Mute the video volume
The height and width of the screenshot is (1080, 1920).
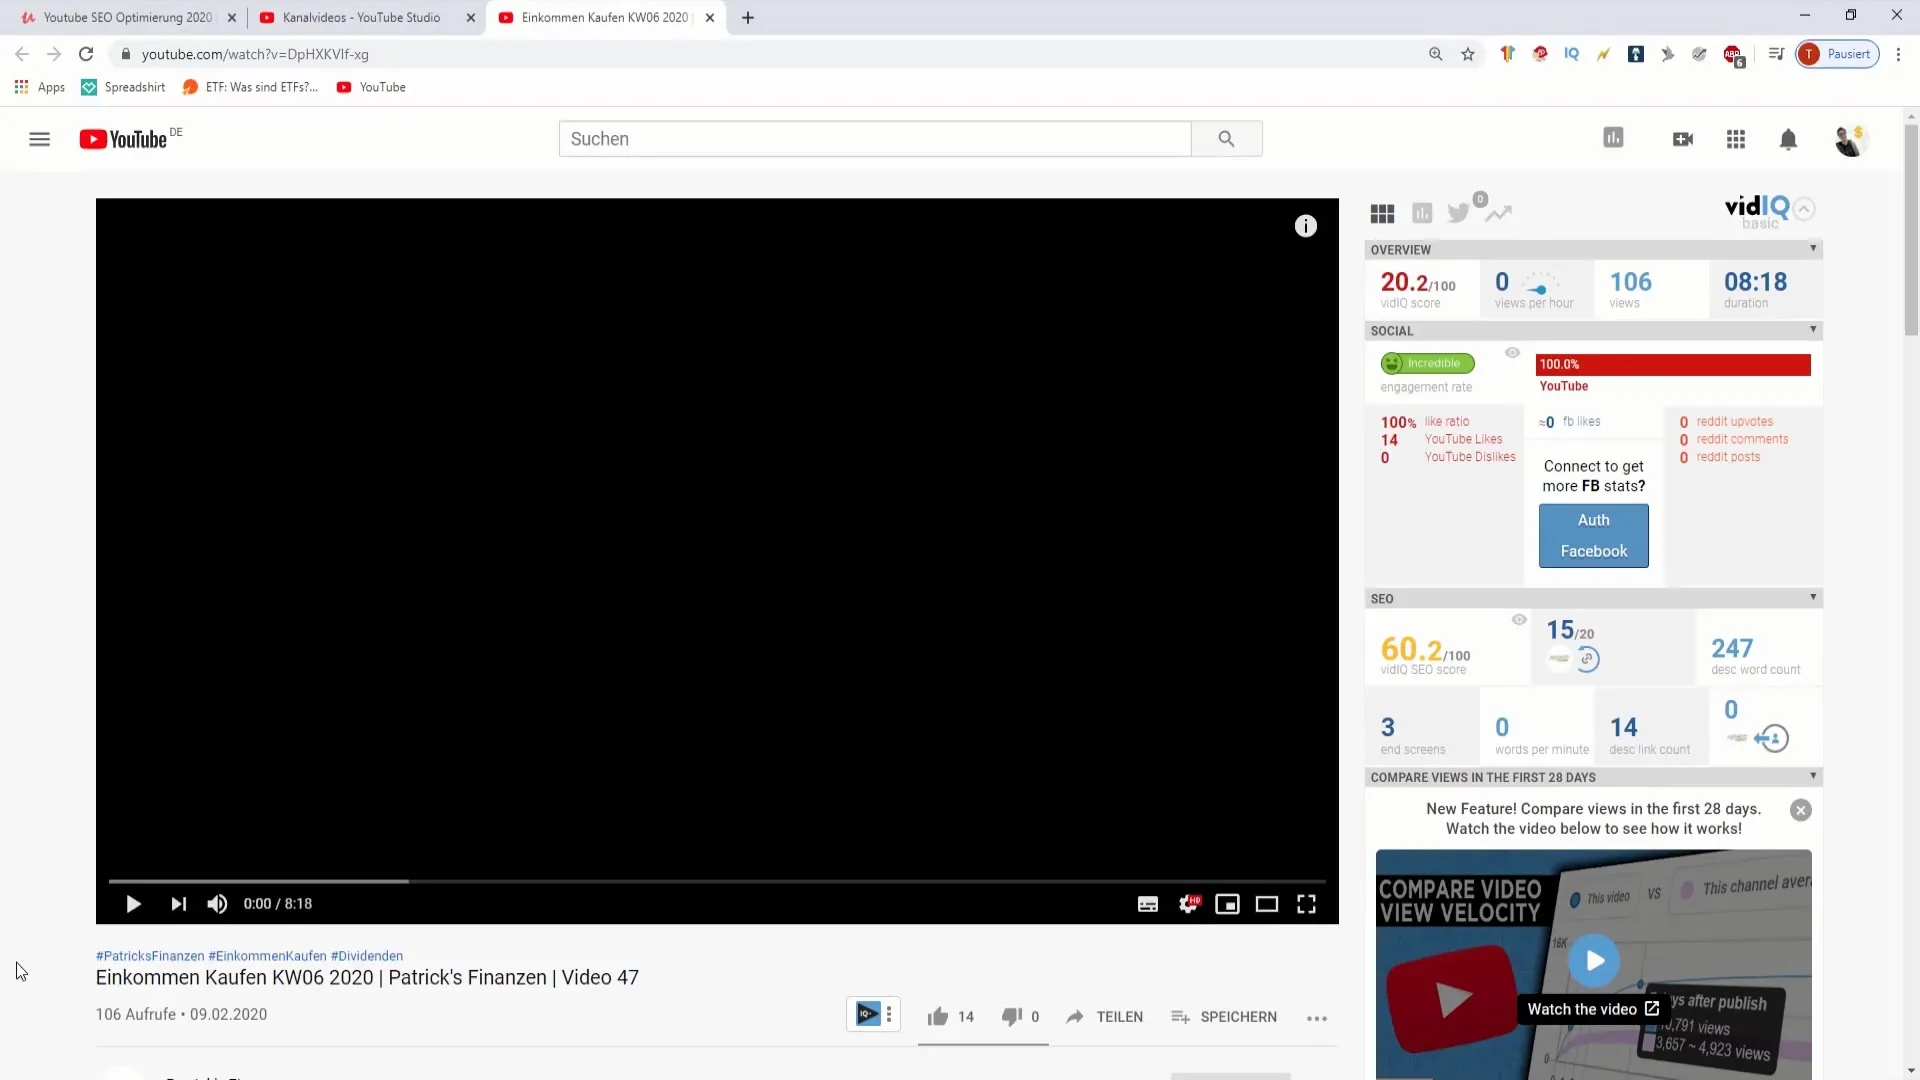click(x=217, y=904)
